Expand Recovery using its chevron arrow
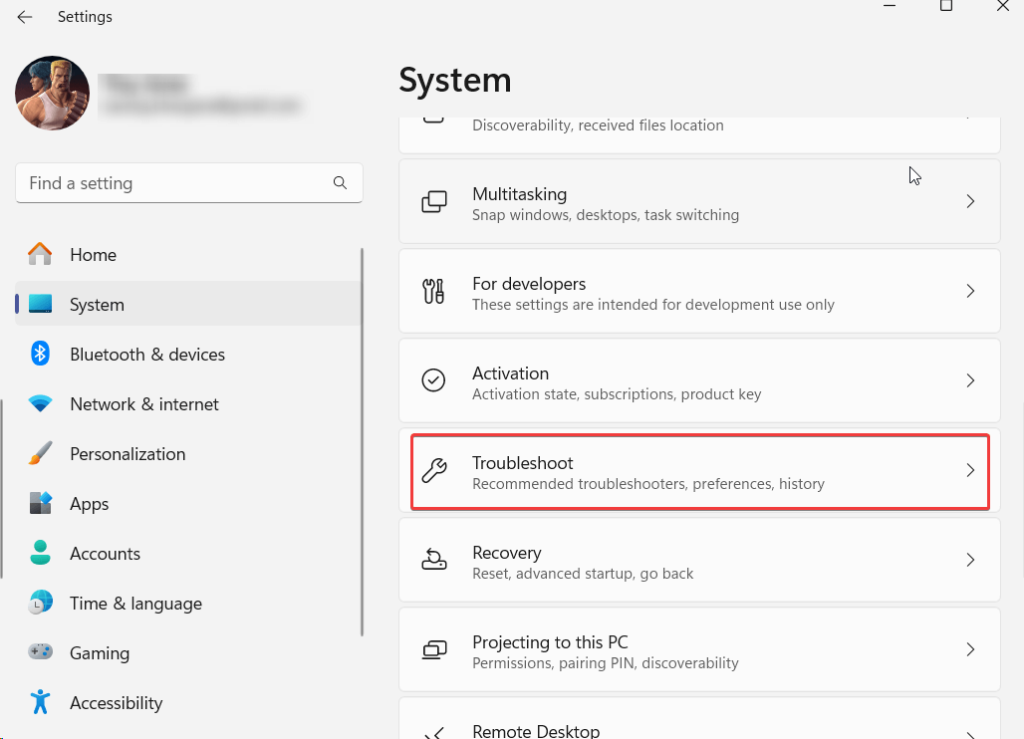Viewport: 1024px width, 739px height. click(969, 560)
